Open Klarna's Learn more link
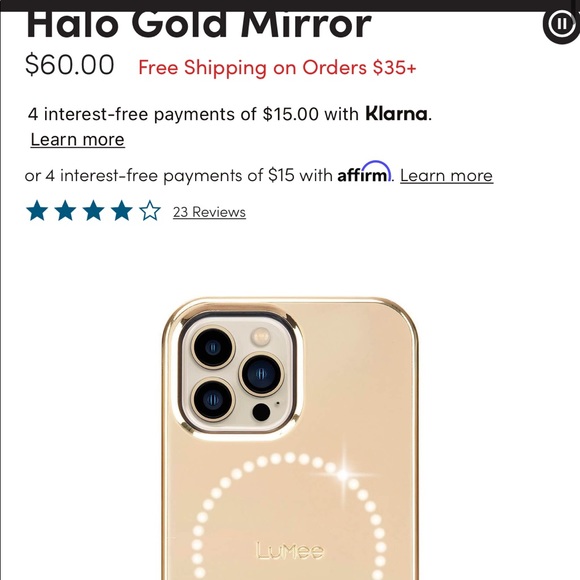The height and width of the screenshot is (580, 580). tap(77, 139)
